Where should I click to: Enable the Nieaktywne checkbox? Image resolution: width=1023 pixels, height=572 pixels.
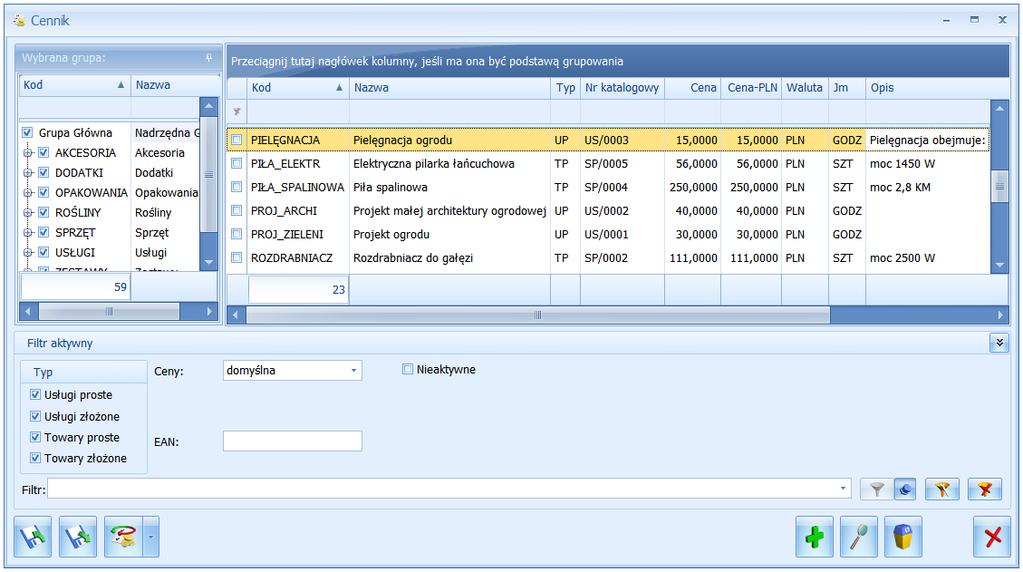[x=408, y=369]
